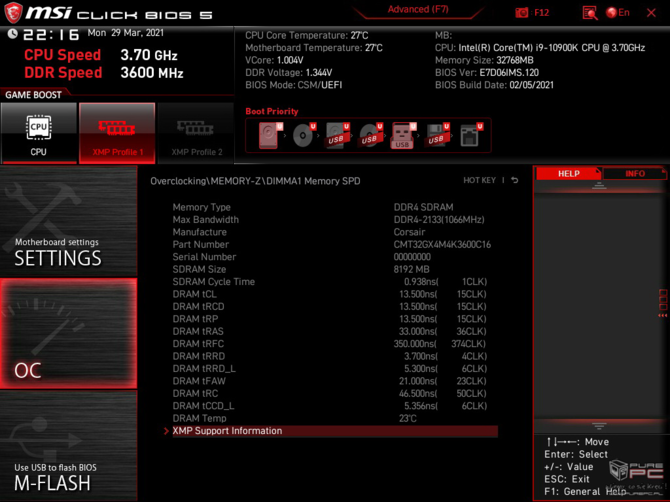Select the Memory Type row
The height and width of the screenshot is (502, 670).
[335, 207]
